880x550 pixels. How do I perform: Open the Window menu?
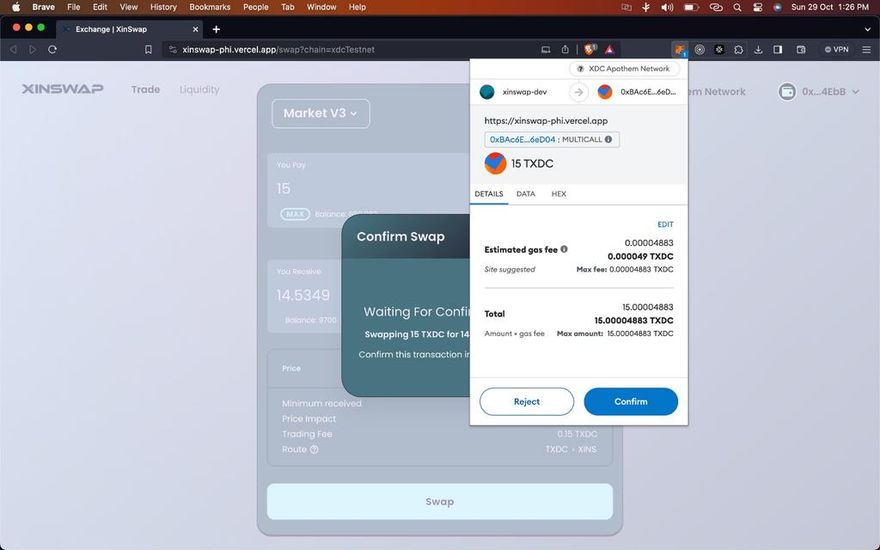coord(321,7)
